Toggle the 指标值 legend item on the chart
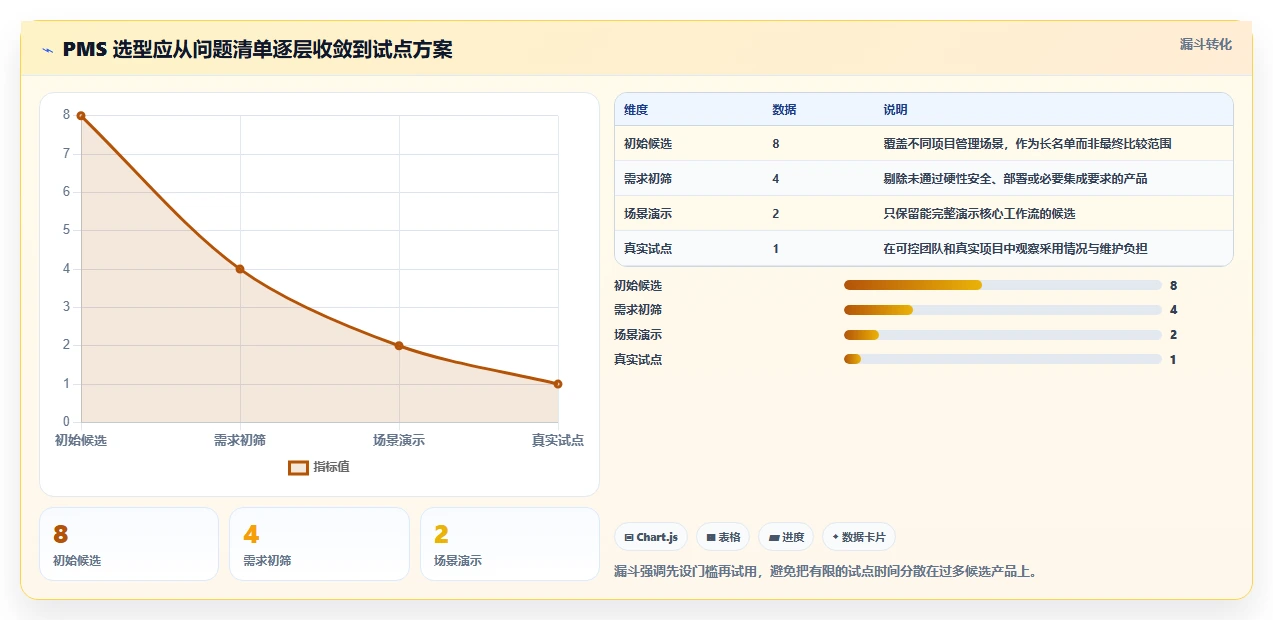This screenshot has width=1273, height=620. click(x=319, y=467)
